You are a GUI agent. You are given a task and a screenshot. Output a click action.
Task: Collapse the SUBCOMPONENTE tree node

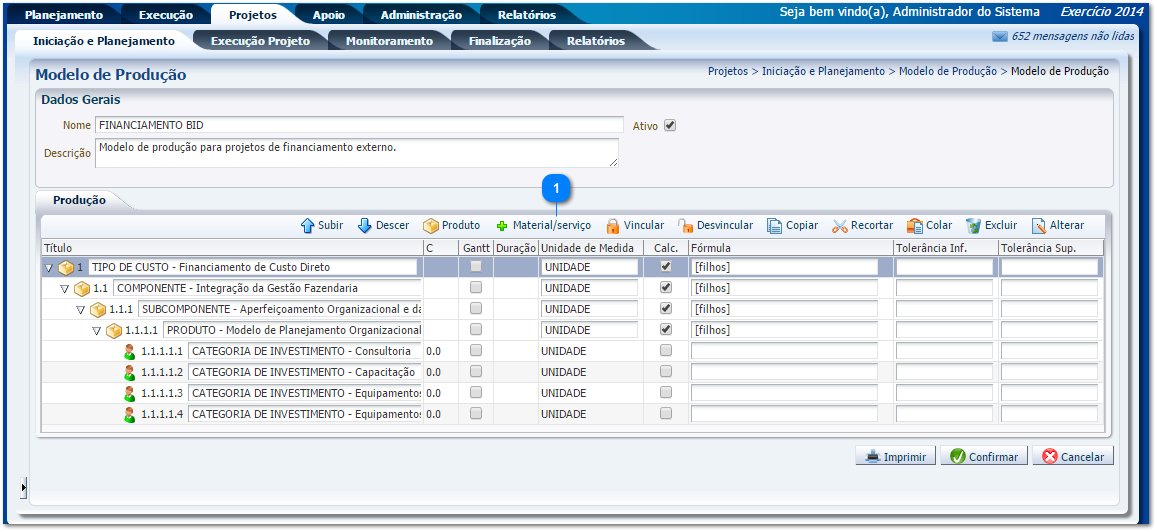pos(81,310)
